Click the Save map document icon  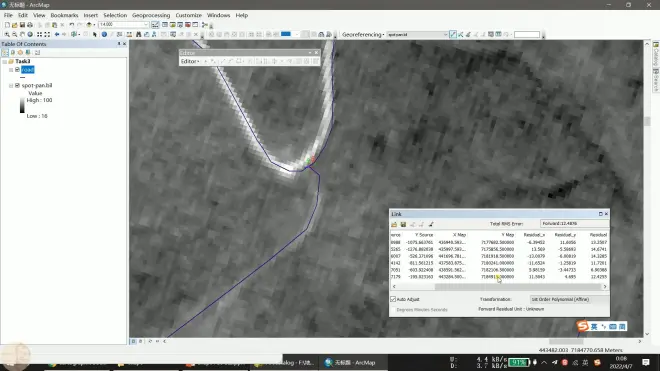pos(22,25)
